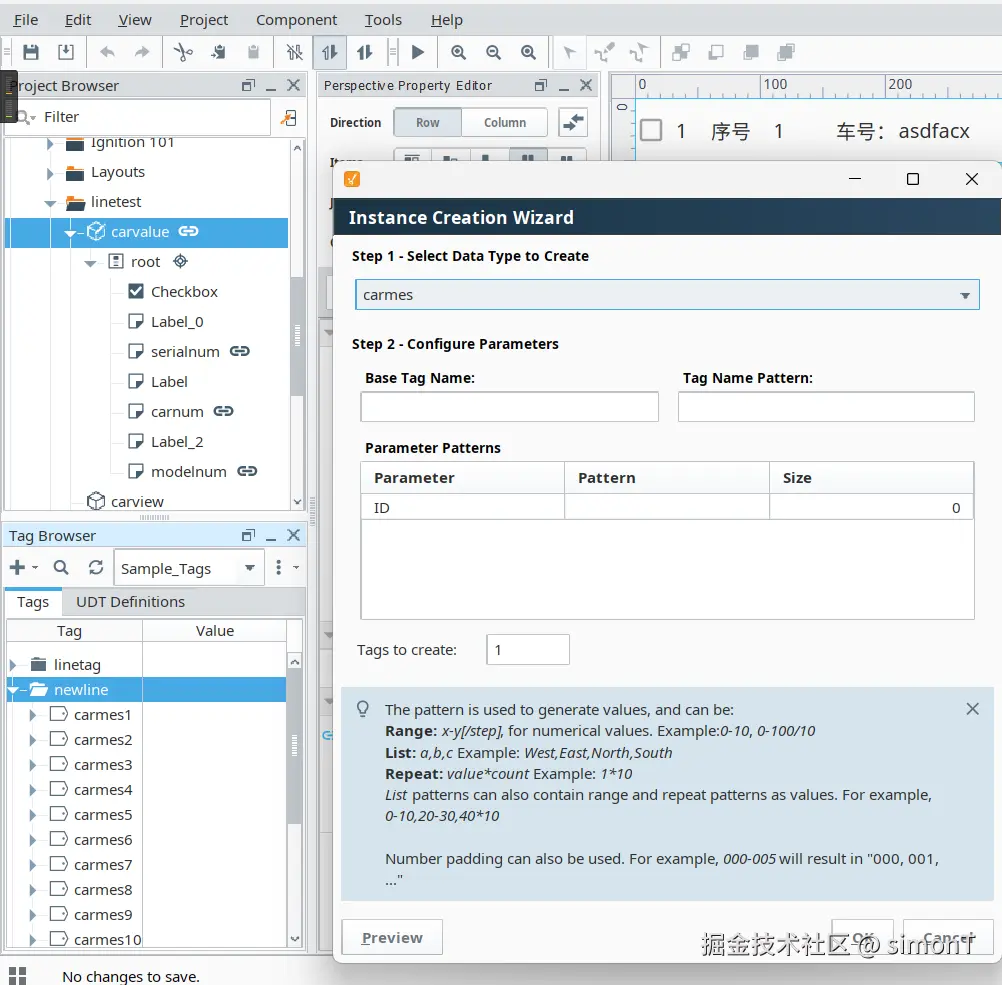Click the Save project toolbar icon
Viewport: 1002px width, 985px height.
pos(31,52)
